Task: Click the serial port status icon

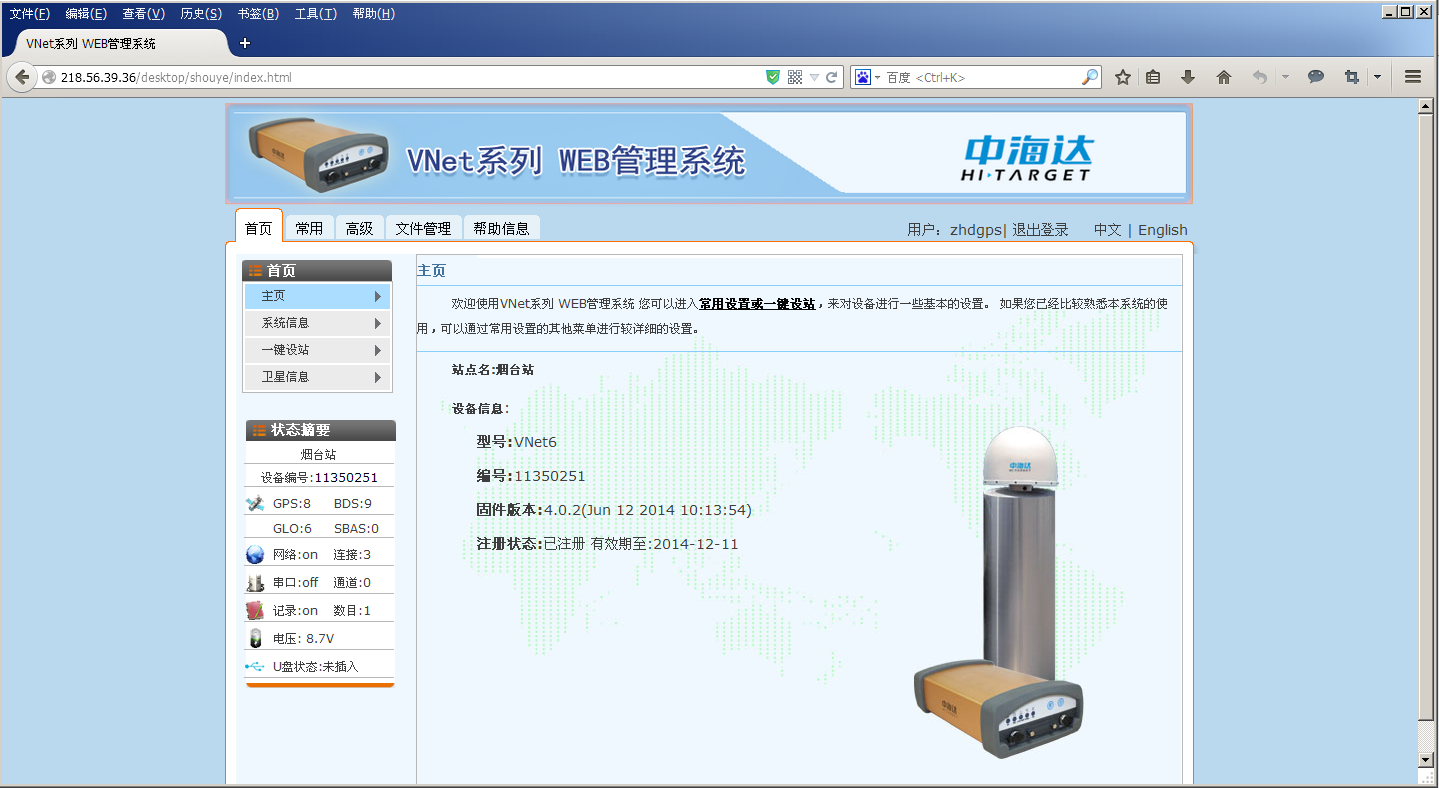Action: coord(255,583)
